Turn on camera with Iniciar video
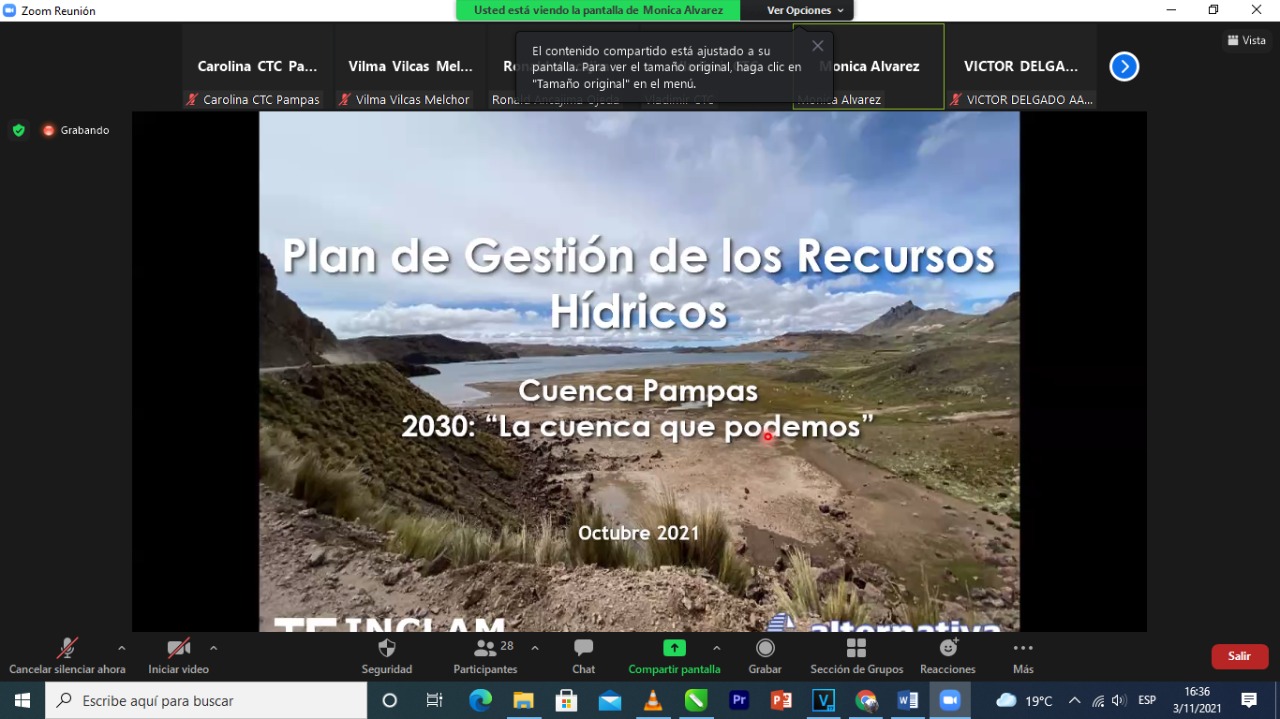The height and width of the screenshot is (719, 1280). 178,649
